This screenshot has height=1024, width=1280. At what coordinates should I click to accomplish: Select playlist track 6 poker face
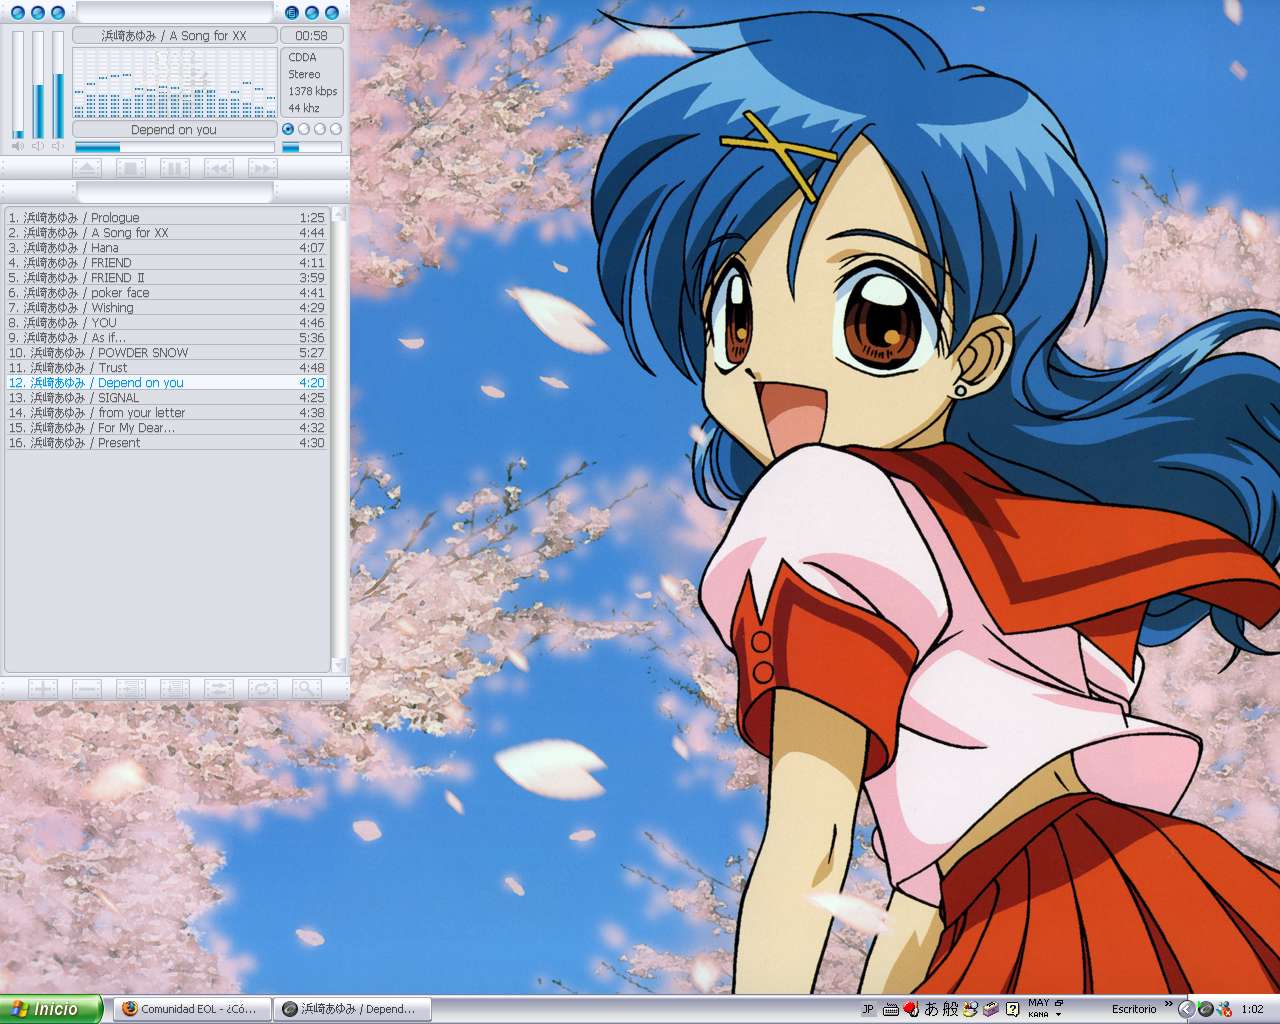tap(167, 292)
